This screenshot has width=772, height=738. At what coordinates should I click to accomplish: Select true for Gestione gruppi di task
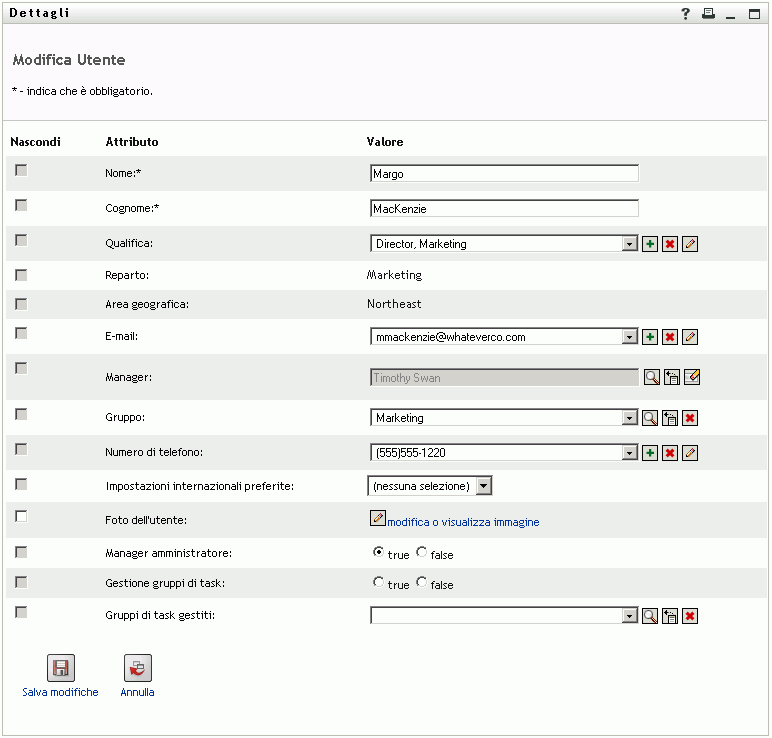click(x=379, y=582)
